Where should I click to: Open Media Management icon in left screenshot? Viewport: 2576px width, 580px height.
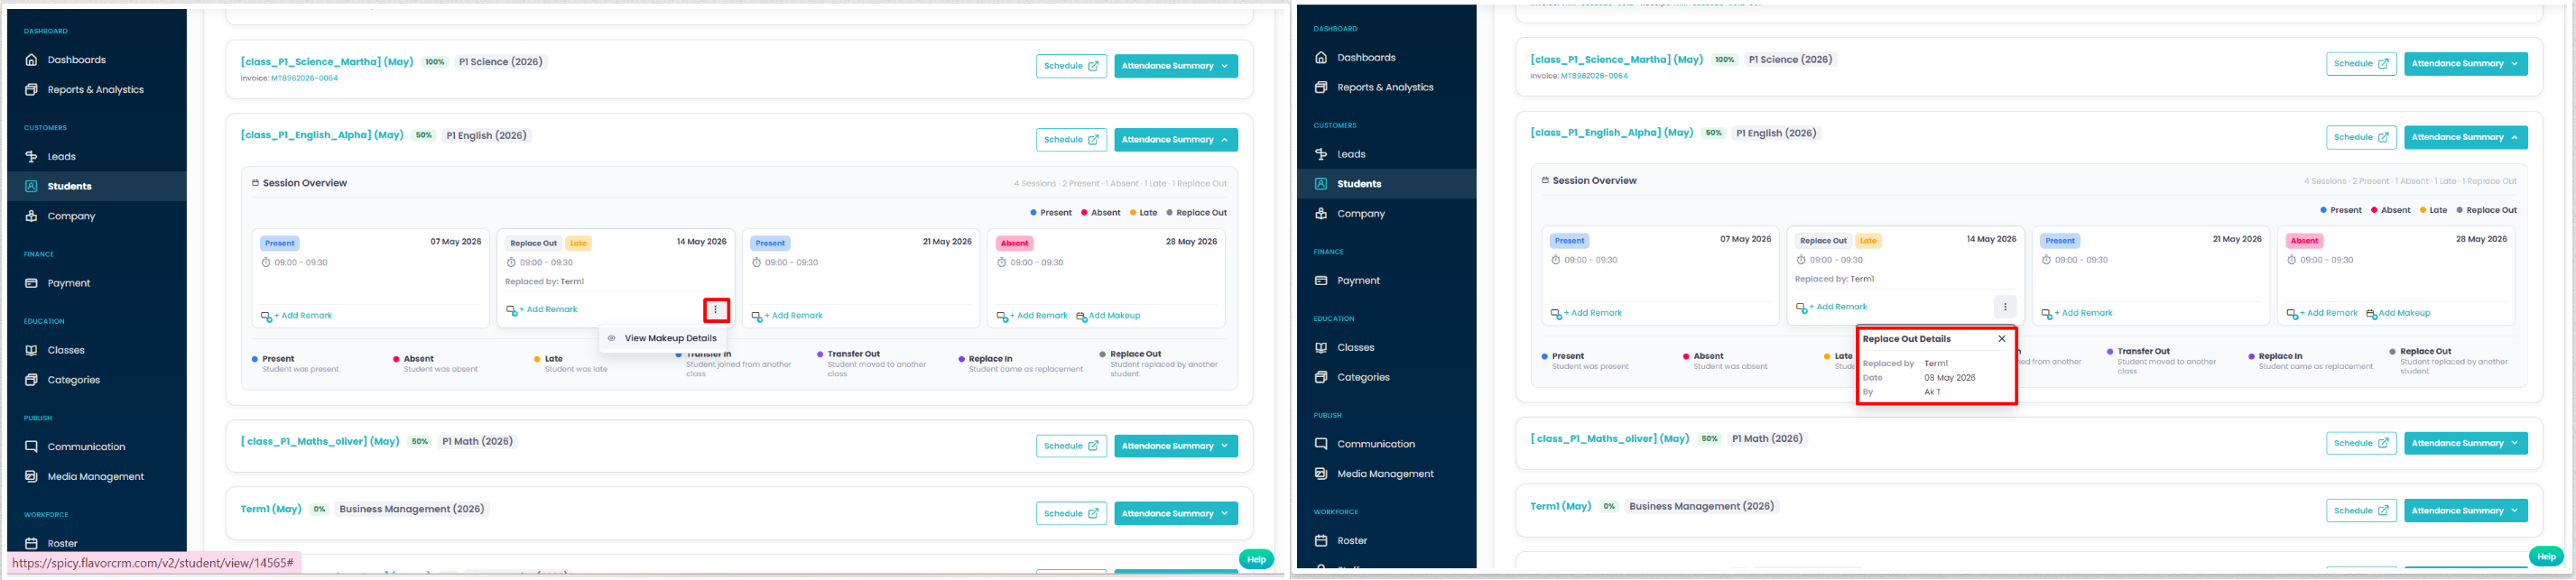click(31, 477)
